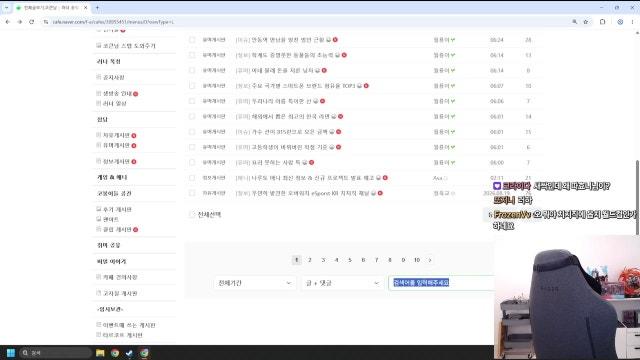640x360 pixels.
Task: Open author menu in the 06:24 row
Action: (x=441, y=40)
